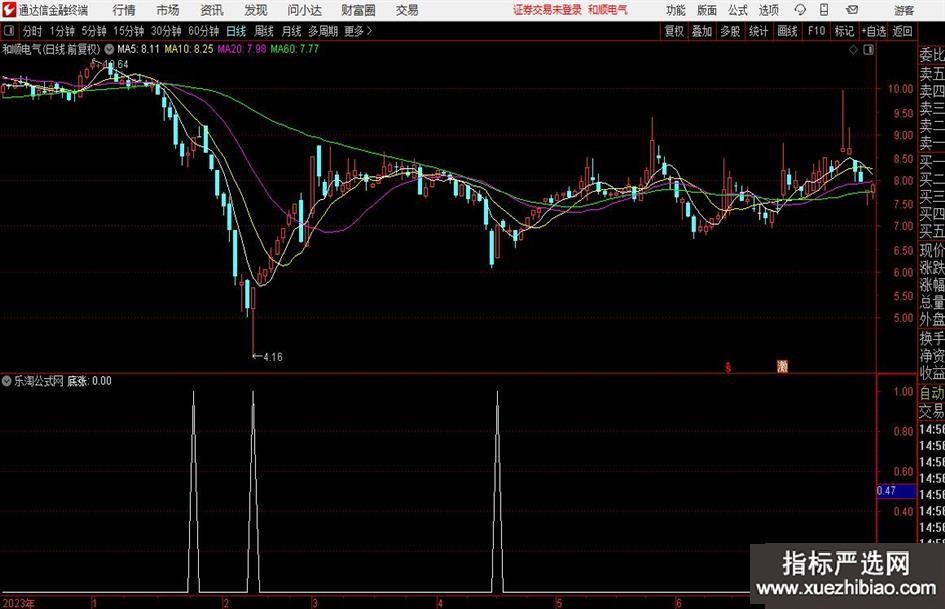945x609 pixels.
Task: Click the 2023年 date axis label
Action: tap(18, 603)
